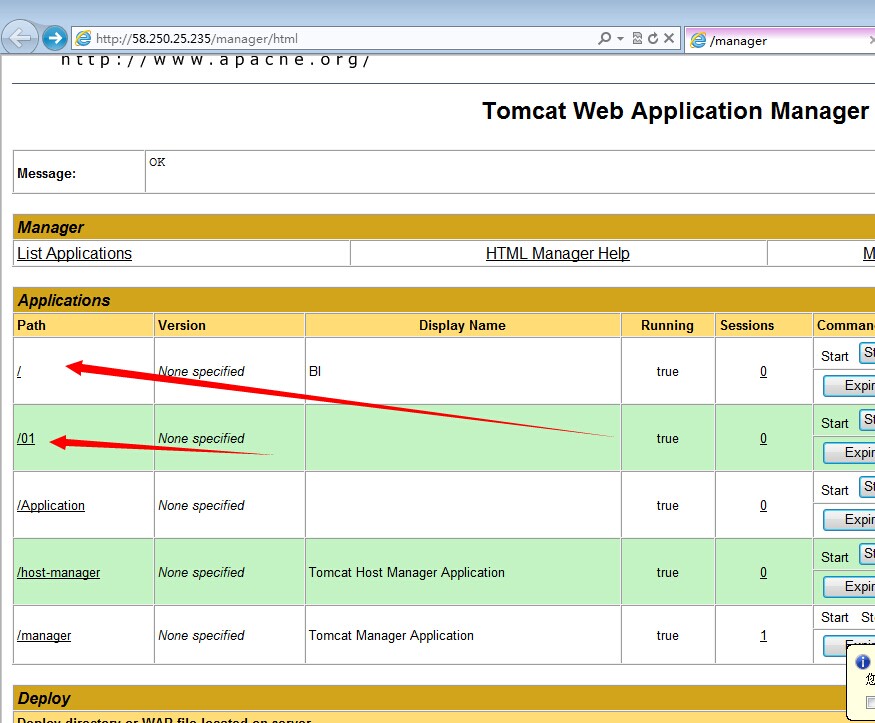
Task: Click the IE icon on /manager tab
Action: pos(698,40)
